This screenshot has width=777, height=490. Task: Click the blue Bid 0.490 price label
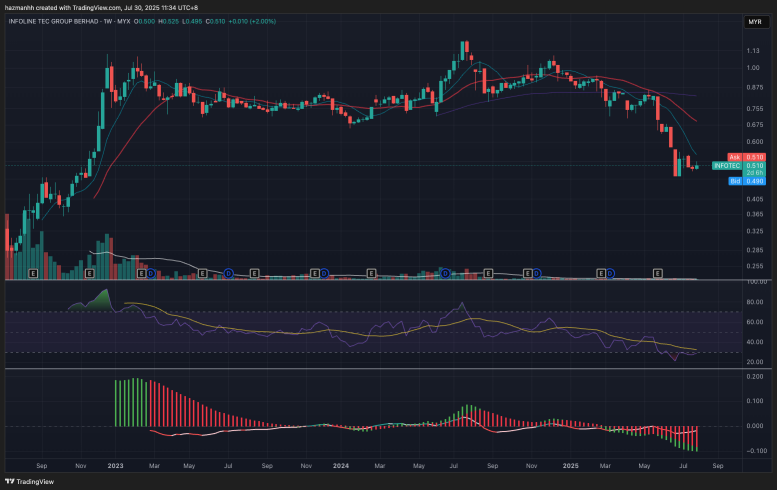747,181
